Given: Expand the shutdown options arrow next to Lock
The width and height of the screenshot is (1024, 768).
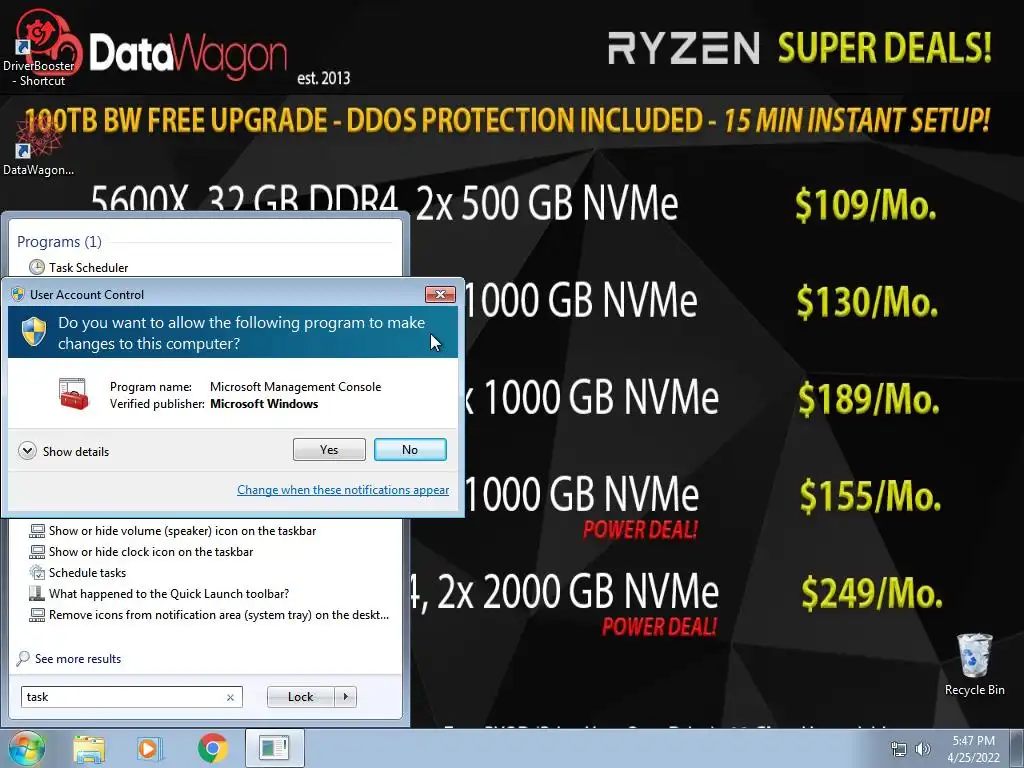Looking at the screenshot, I should point(345,697).
